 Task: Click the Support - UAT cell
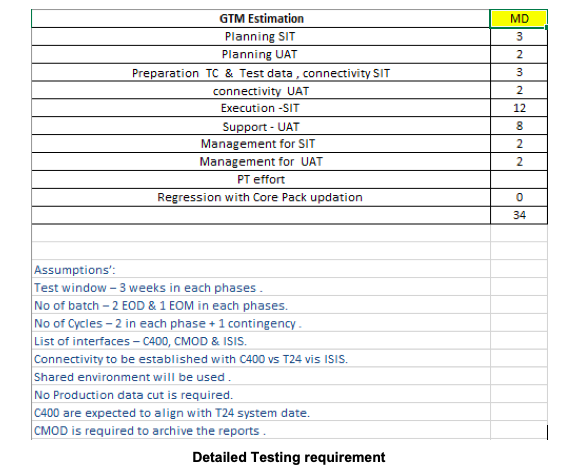click(x=261, y=126)
